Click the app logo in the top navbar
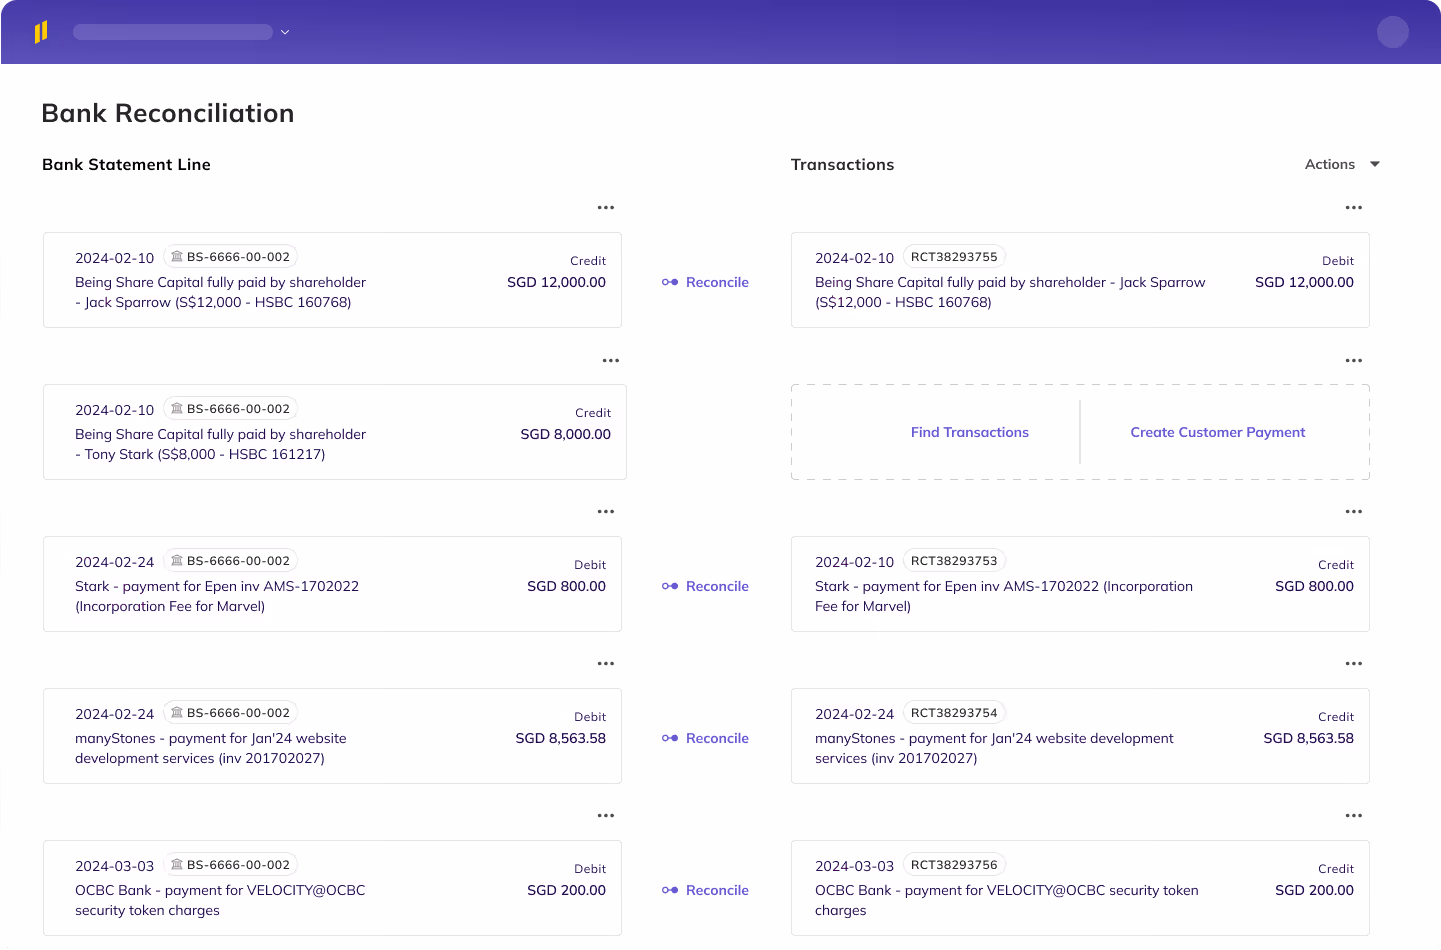This screenshot has width=1441, height=950. click(x=41, y=31)
